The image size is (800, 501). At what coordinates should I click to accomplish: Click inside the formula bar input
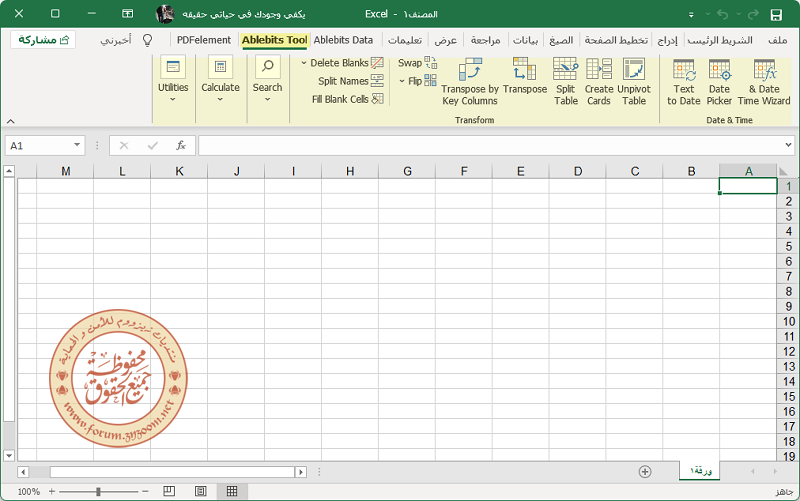coord(490,145)
